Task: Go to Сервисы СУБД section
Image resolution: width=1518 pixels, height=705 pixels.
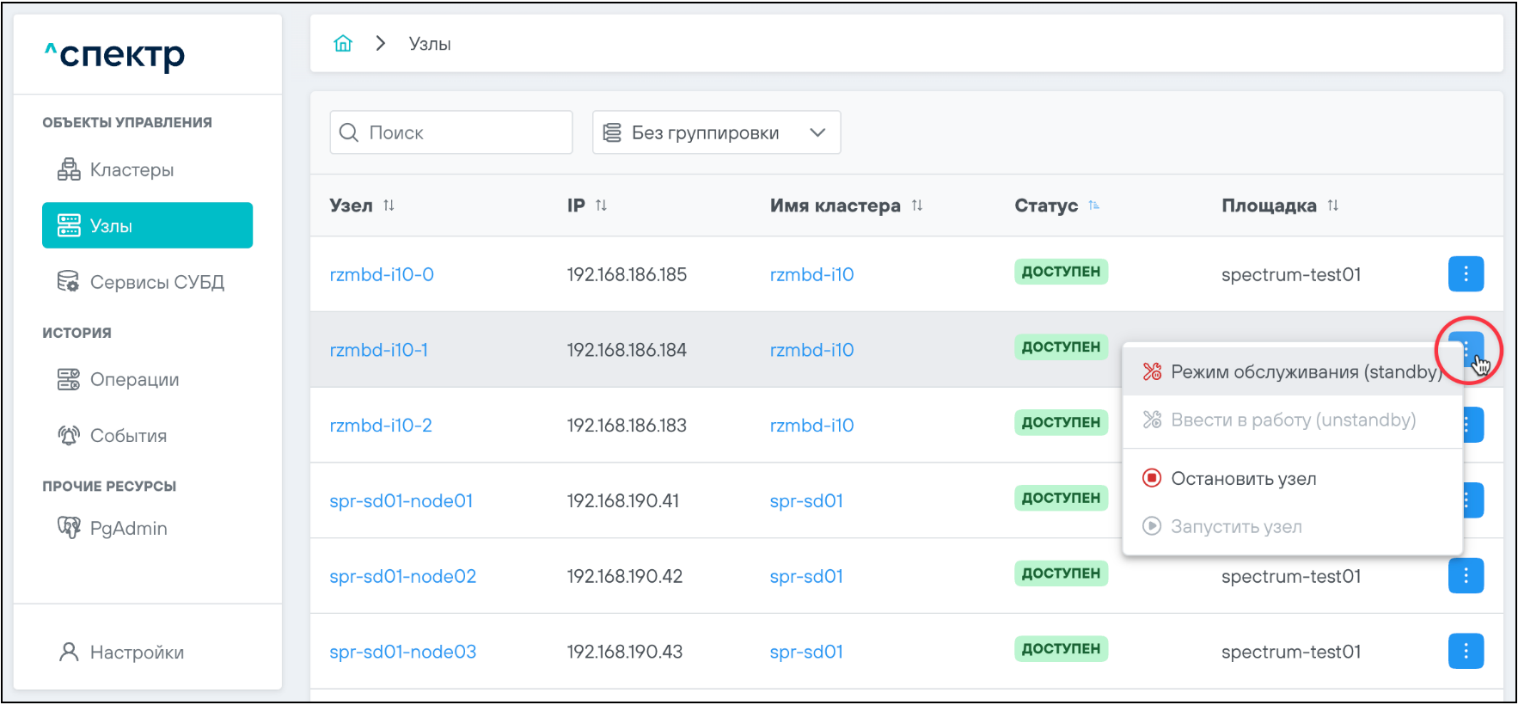Action: (x=156, y=282)
